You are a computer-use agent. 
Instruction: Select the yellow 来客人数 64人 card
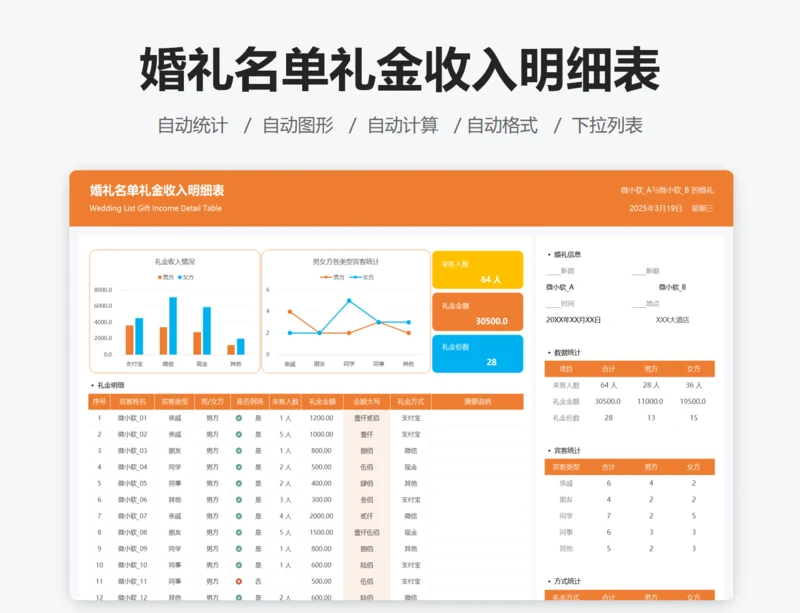(478, 270)
